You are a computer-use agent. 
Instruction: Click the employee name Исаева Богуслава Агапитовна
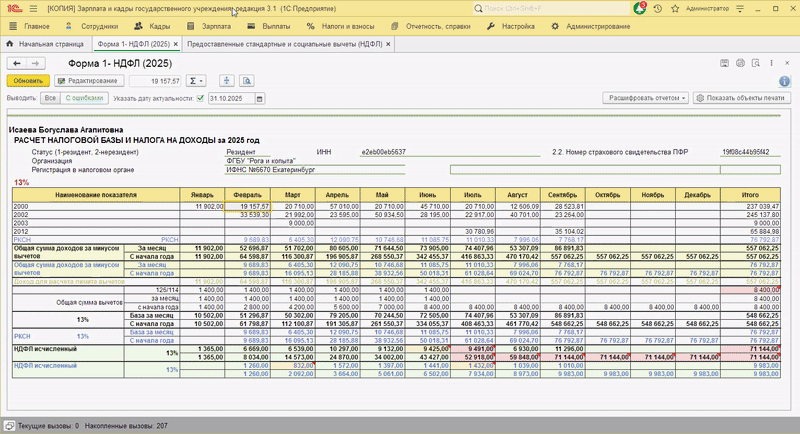[x=66, y=130]
